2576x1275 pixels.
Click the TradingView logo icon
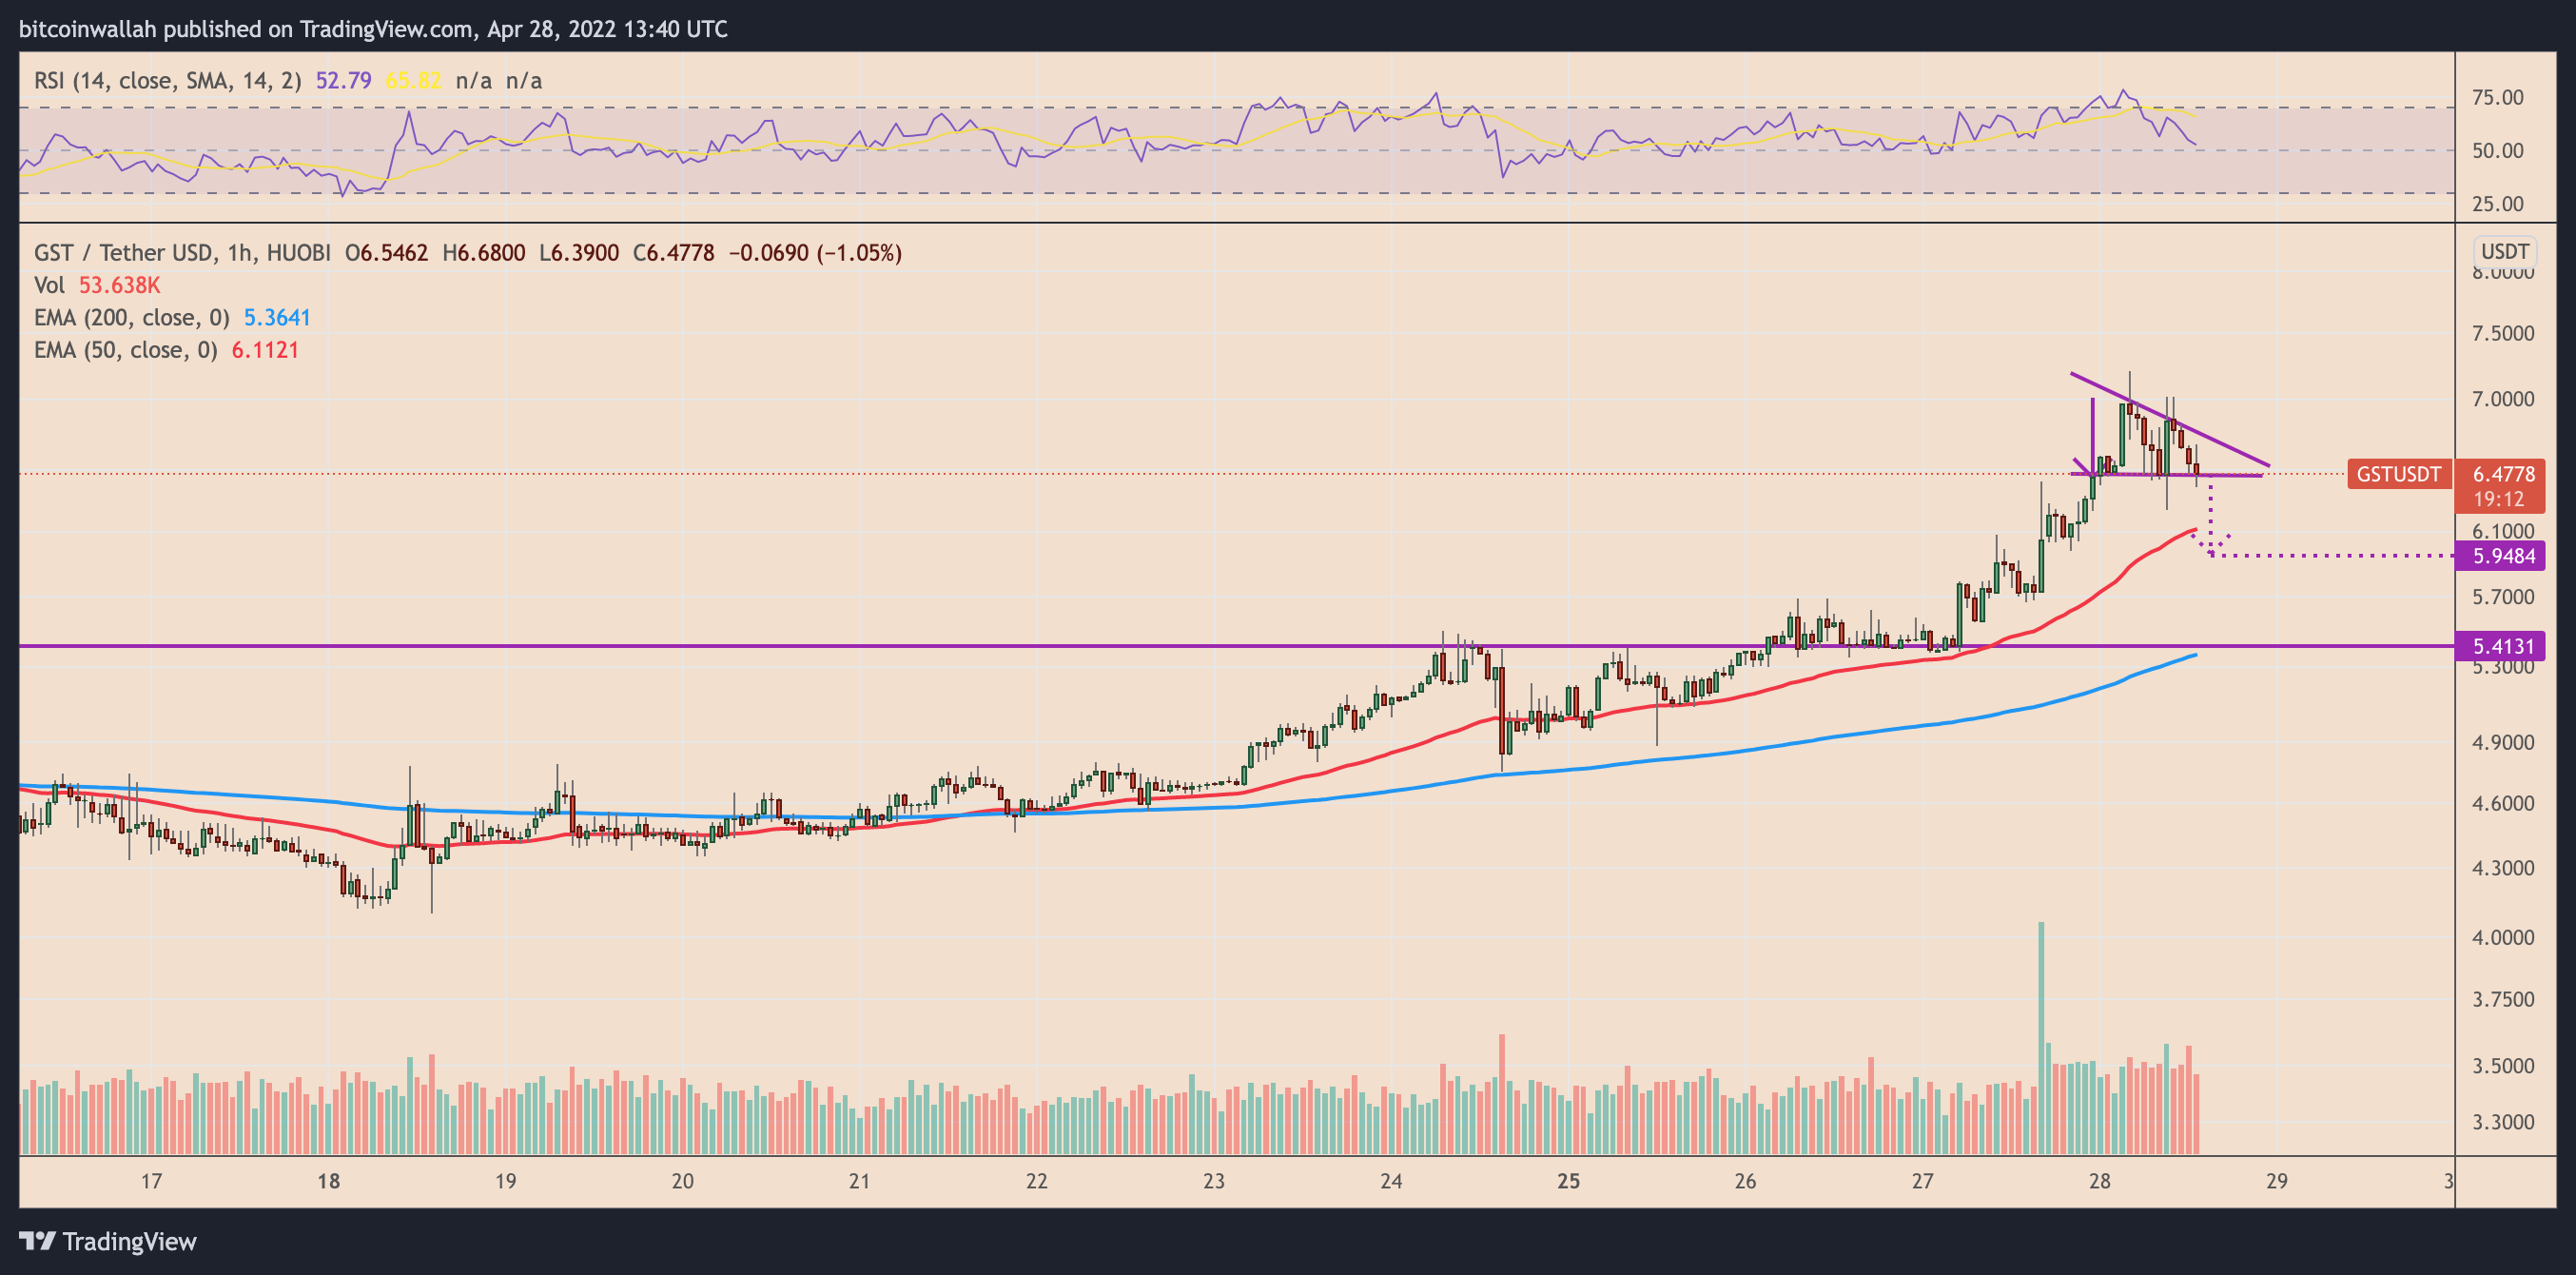(38, 1241)
